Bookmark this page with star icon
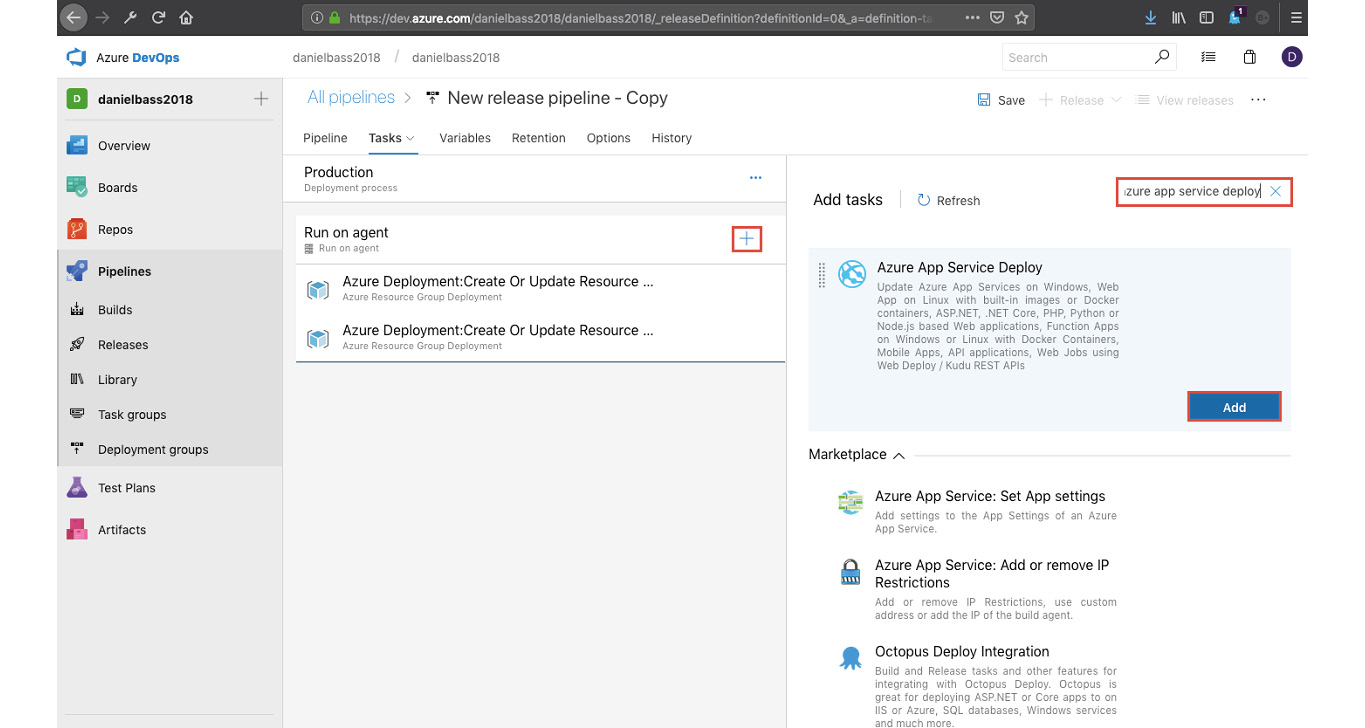This screenshot has width=1365, height=728. (1021, 17)
